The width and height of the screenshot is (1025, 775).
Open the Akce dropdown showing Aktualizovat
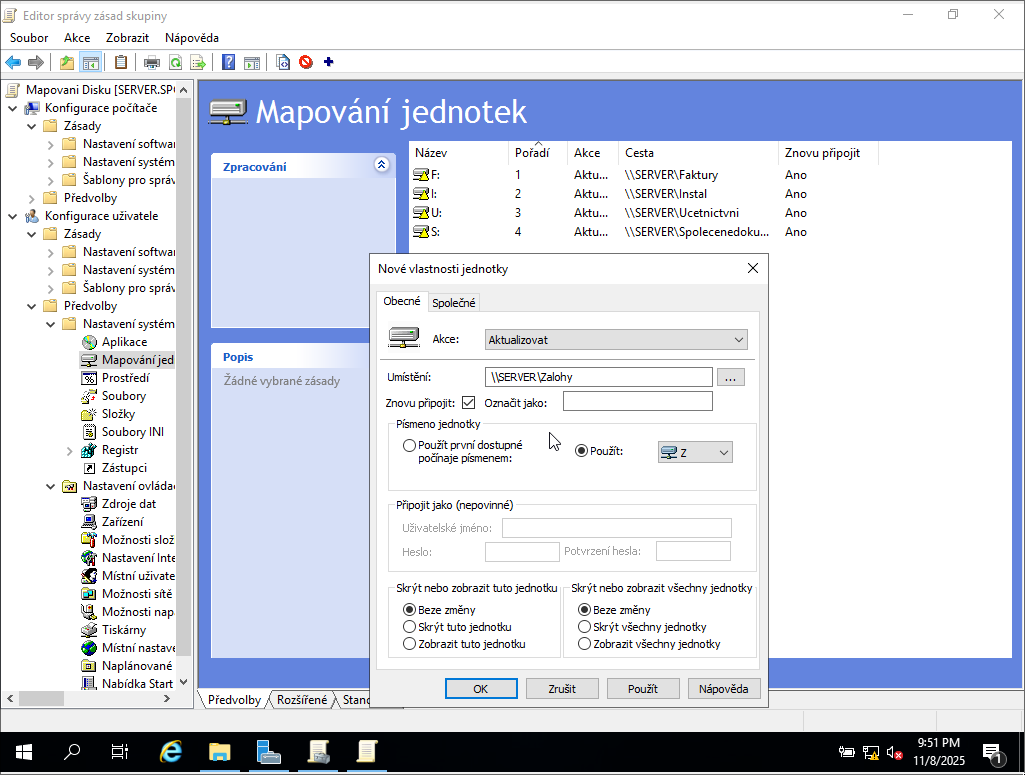coord(616,340)
